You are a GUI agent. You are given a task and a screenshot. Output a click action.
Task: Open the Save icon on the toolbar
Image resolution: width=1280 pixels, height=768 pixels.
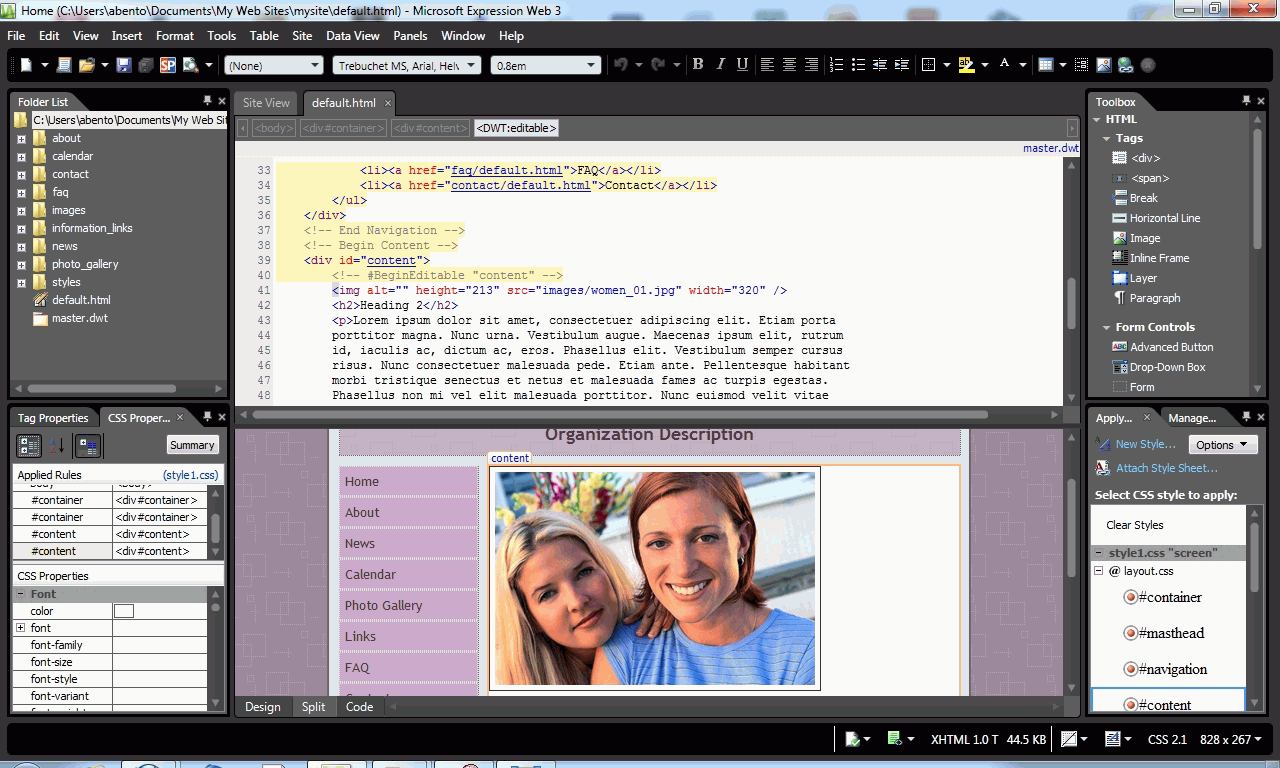coord(124,64)
